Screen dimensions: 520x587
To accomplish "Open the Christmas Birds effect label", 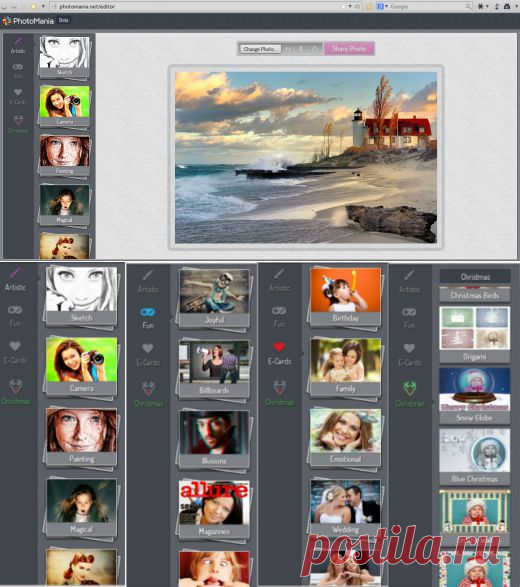I will click(474, 295).
